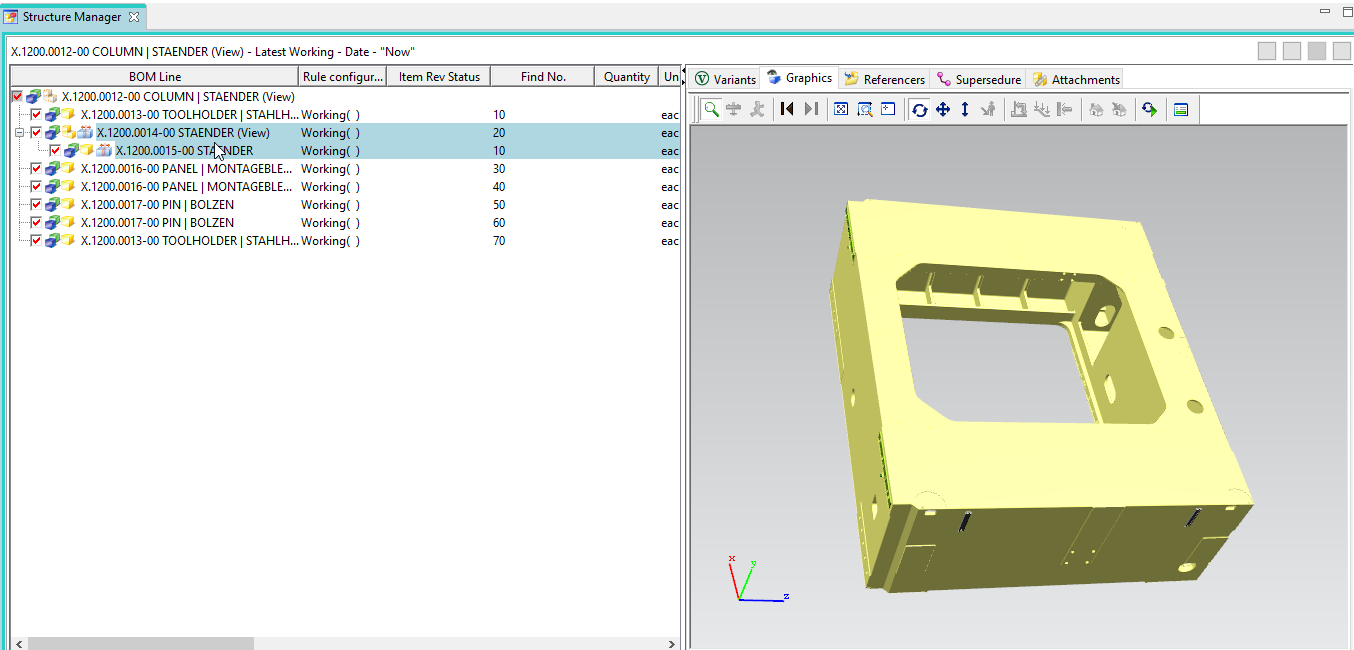The width and height of the screenshot is (1354, 650).
Task: Select the Pan four-arrow tool
Action: [942, 110]
